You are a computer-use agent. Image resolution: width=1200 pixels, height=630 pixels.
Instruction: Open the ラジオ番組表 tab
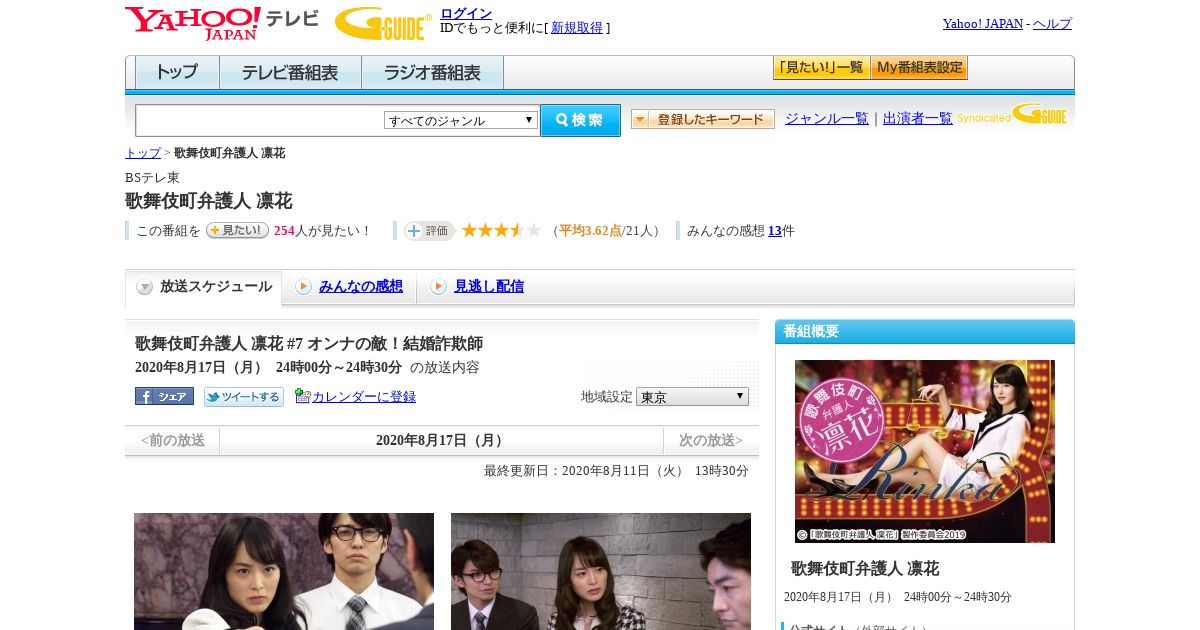tap(432, 73)
